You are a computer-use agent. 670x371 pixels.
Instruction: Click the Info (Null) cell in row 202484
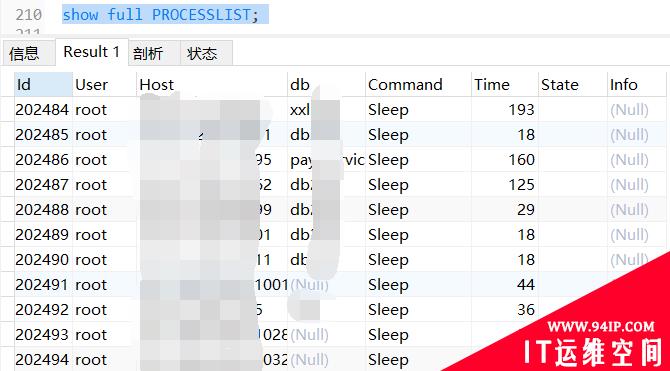pos(629,110)
